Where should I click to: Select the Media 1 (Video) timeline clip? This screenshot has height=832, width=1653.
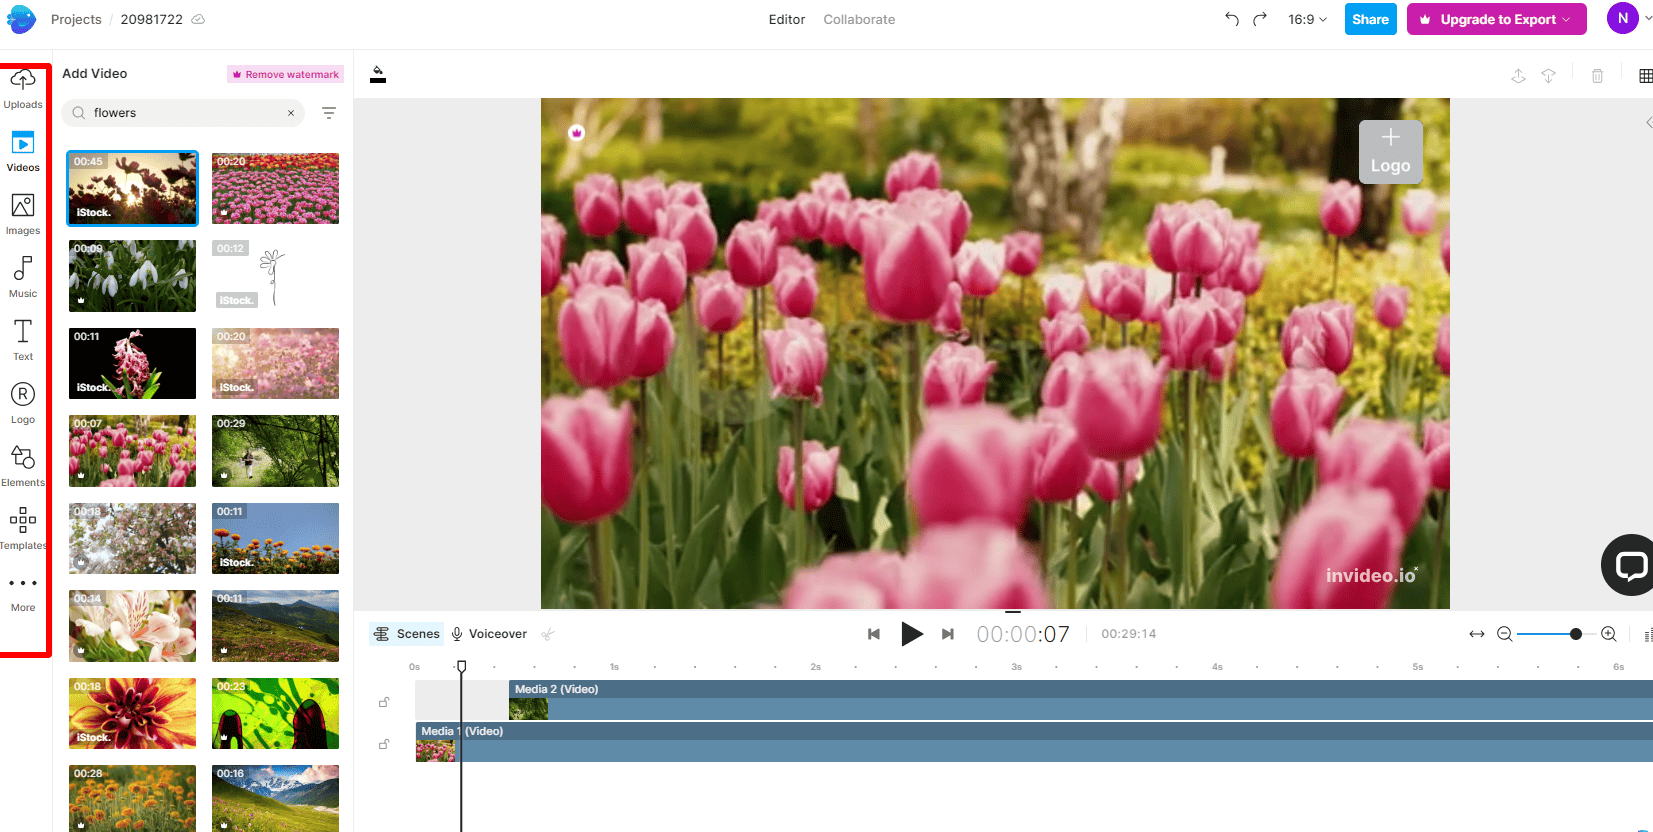[1034, 742]
